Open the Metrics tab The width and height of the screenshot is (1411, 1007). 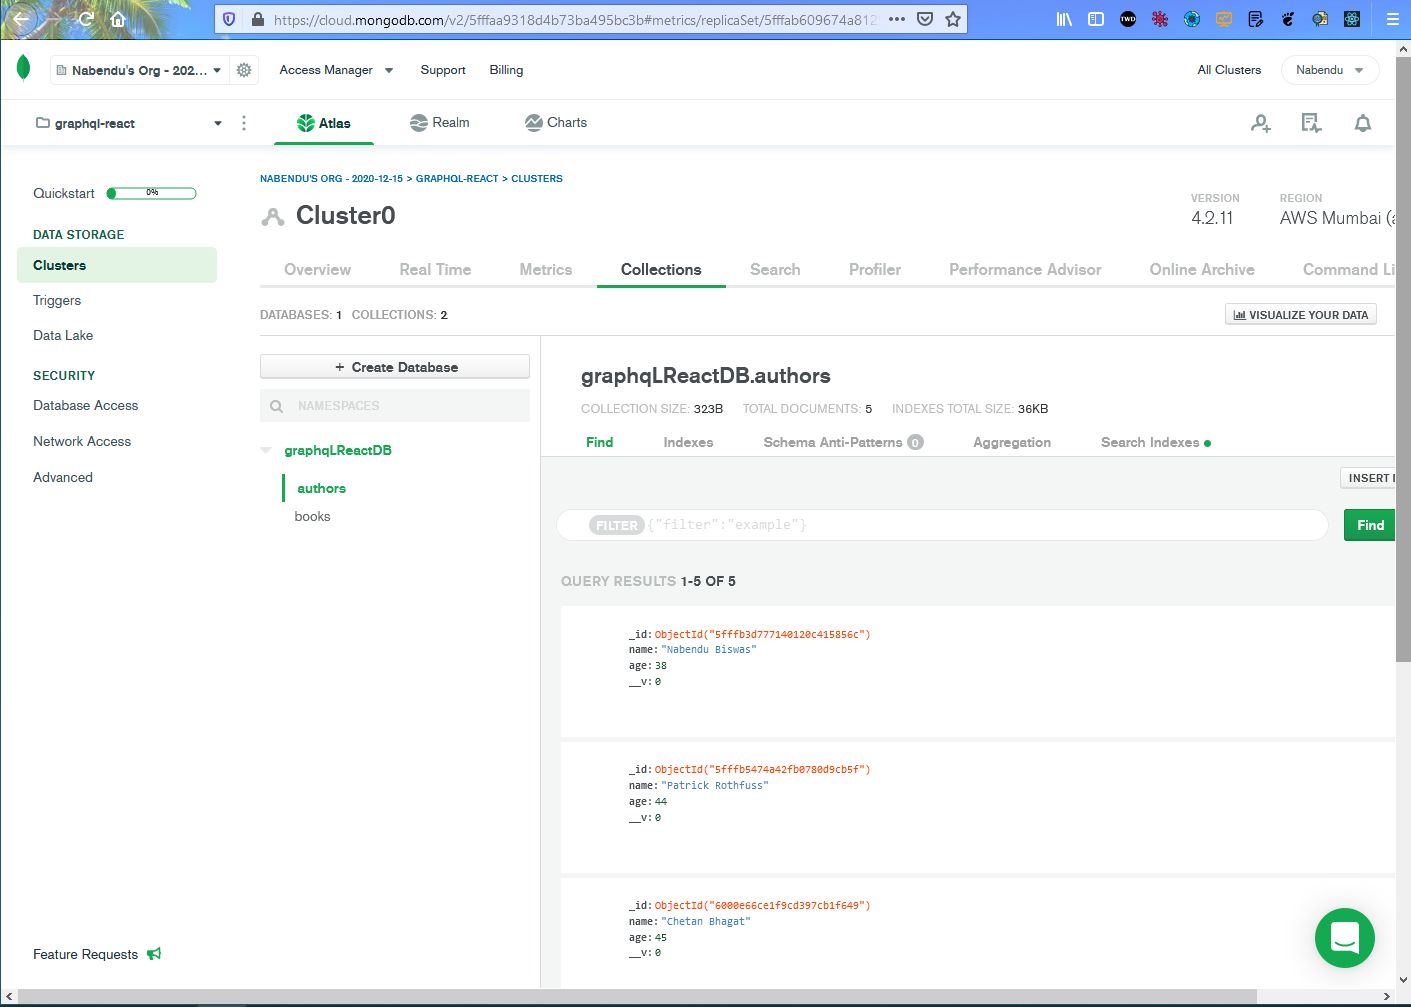point(546,270)
